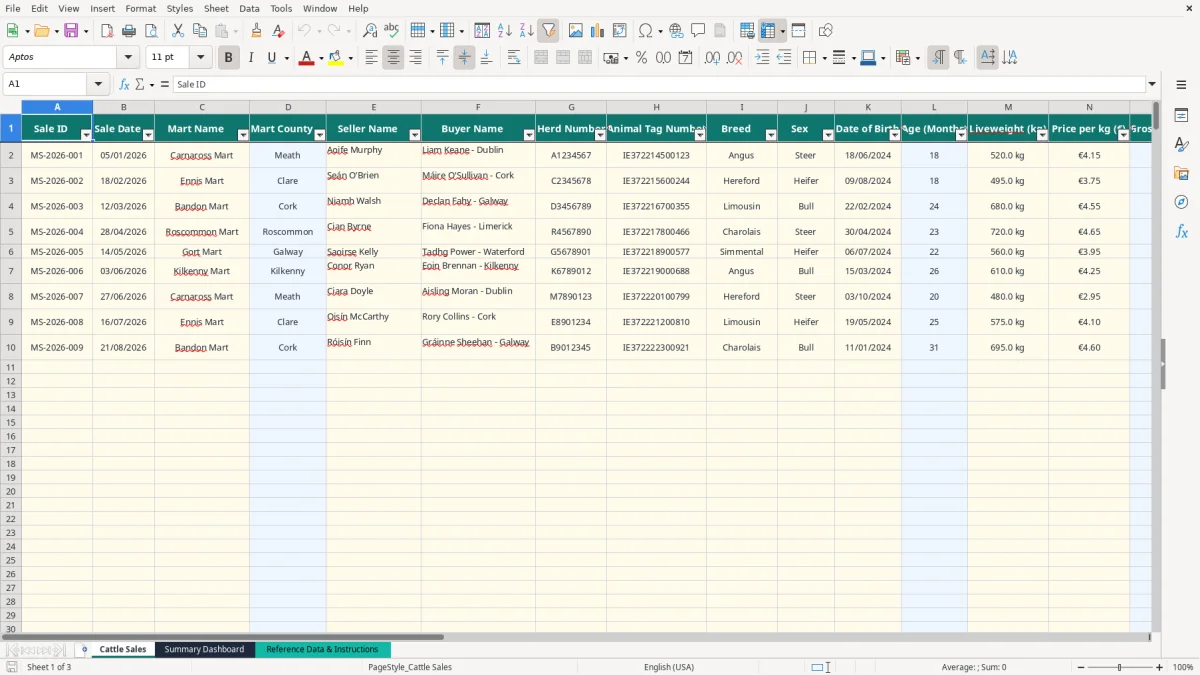The height and width of the screenshot is (675, 1200).
Task: Insert Hyperlink via globe icon
Action: pos(676,31)
